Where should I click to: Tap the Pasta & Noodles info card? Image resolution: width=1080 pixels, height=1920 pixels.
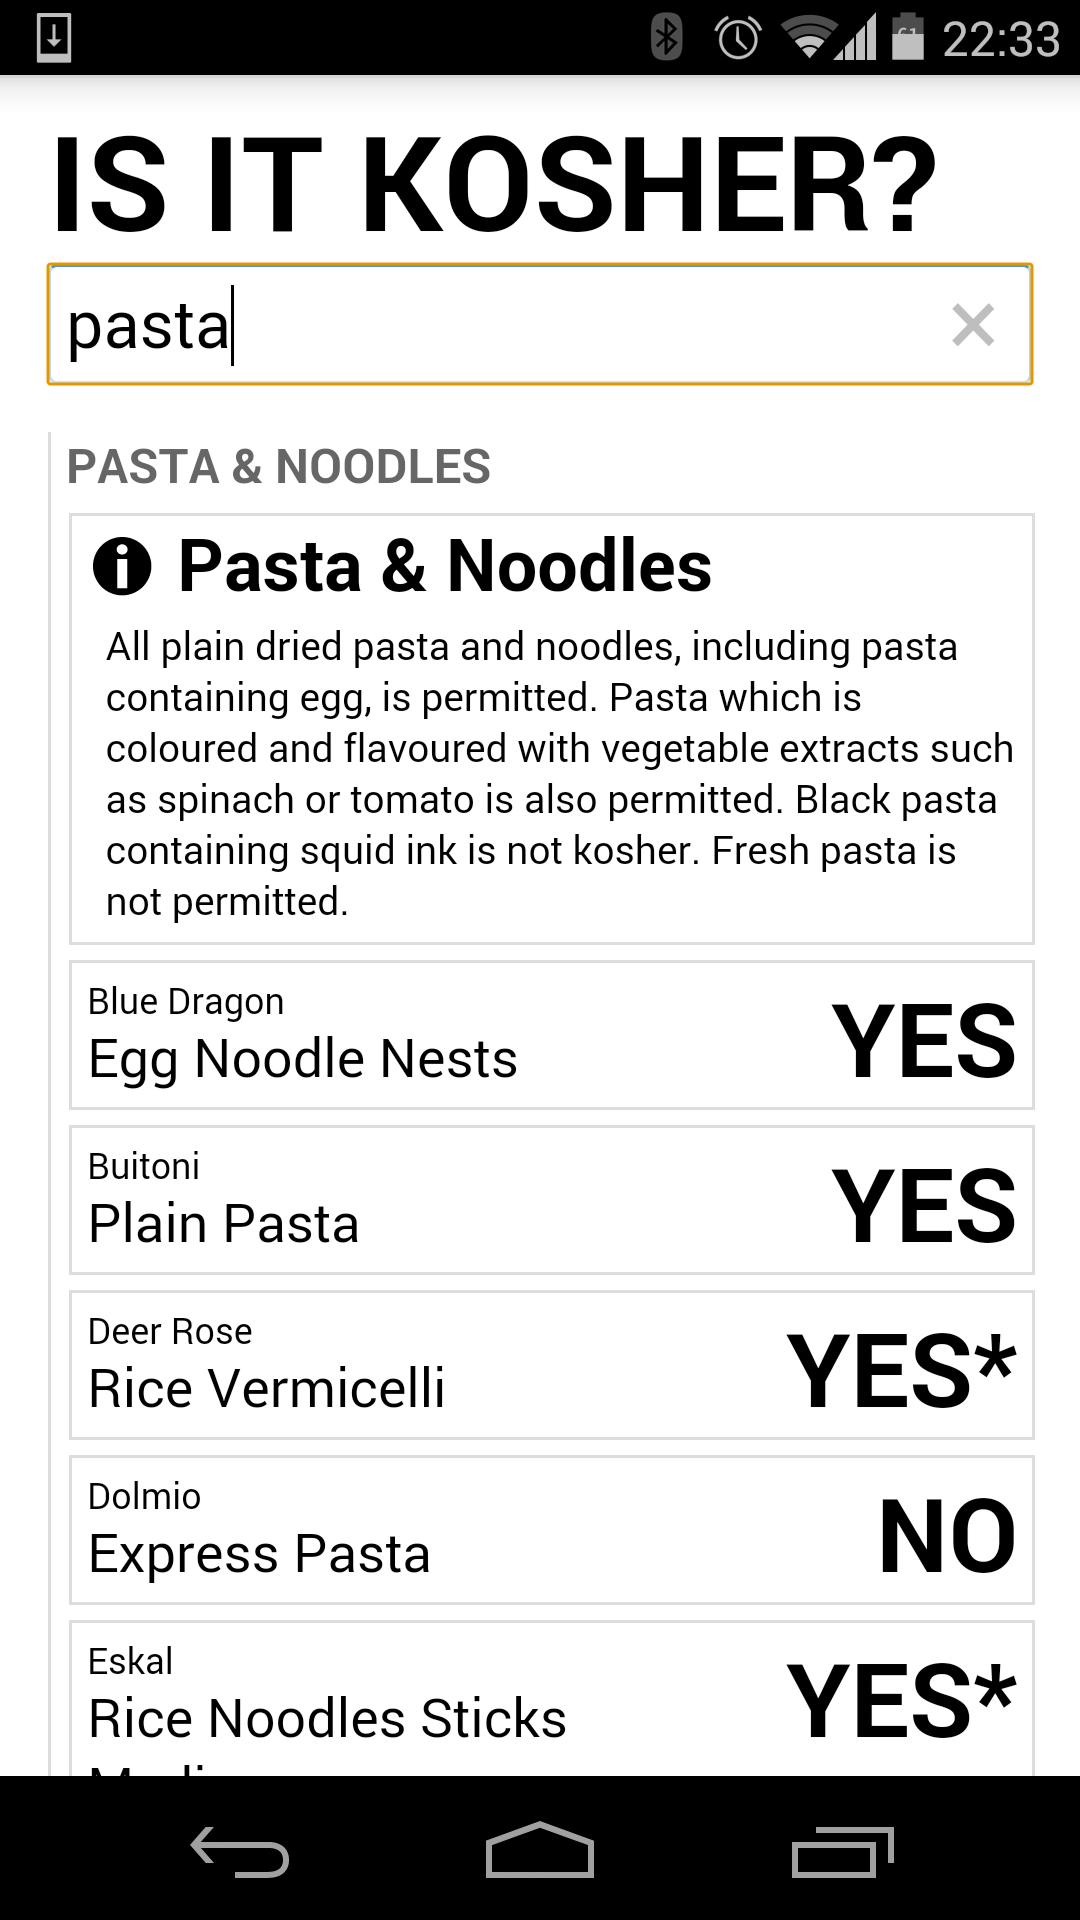click(x=551, y=729)
